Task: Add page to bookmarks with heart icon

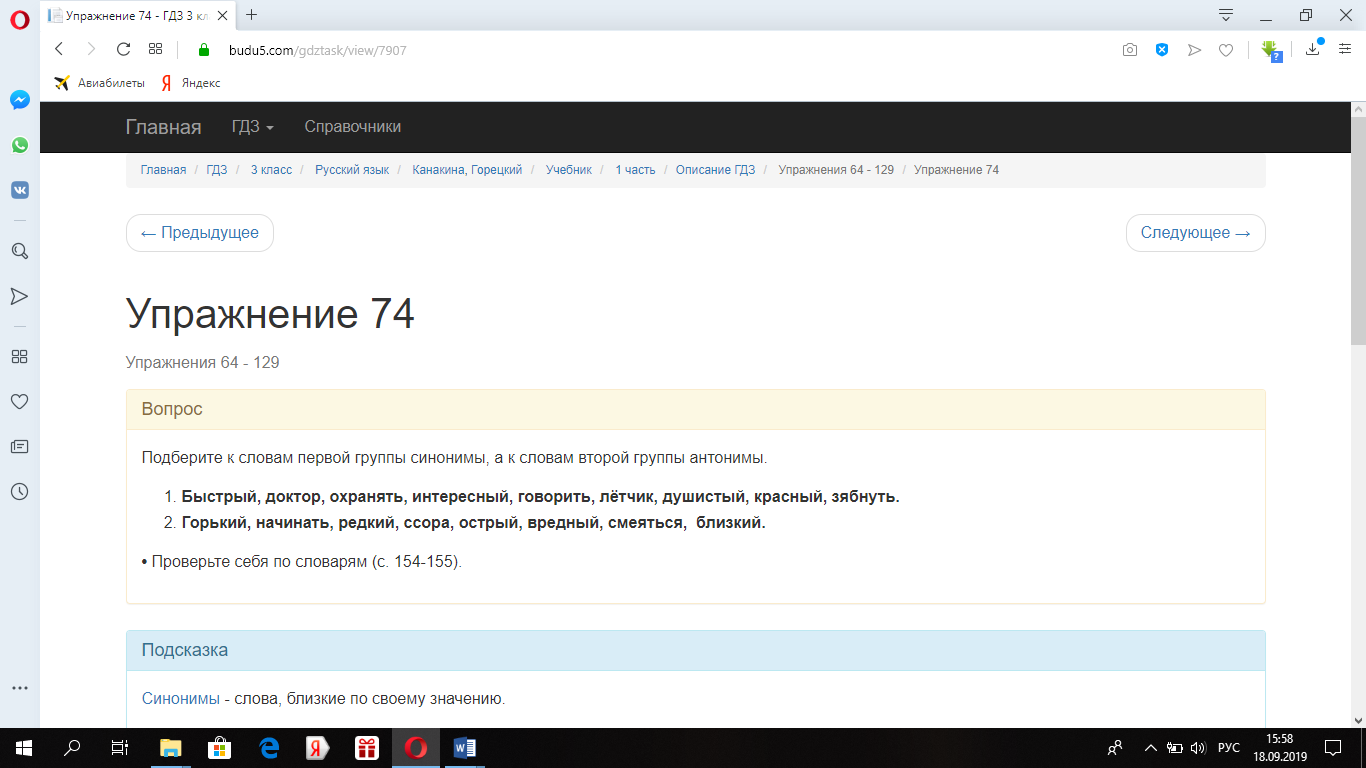Action: click(x=1226, y=49)
